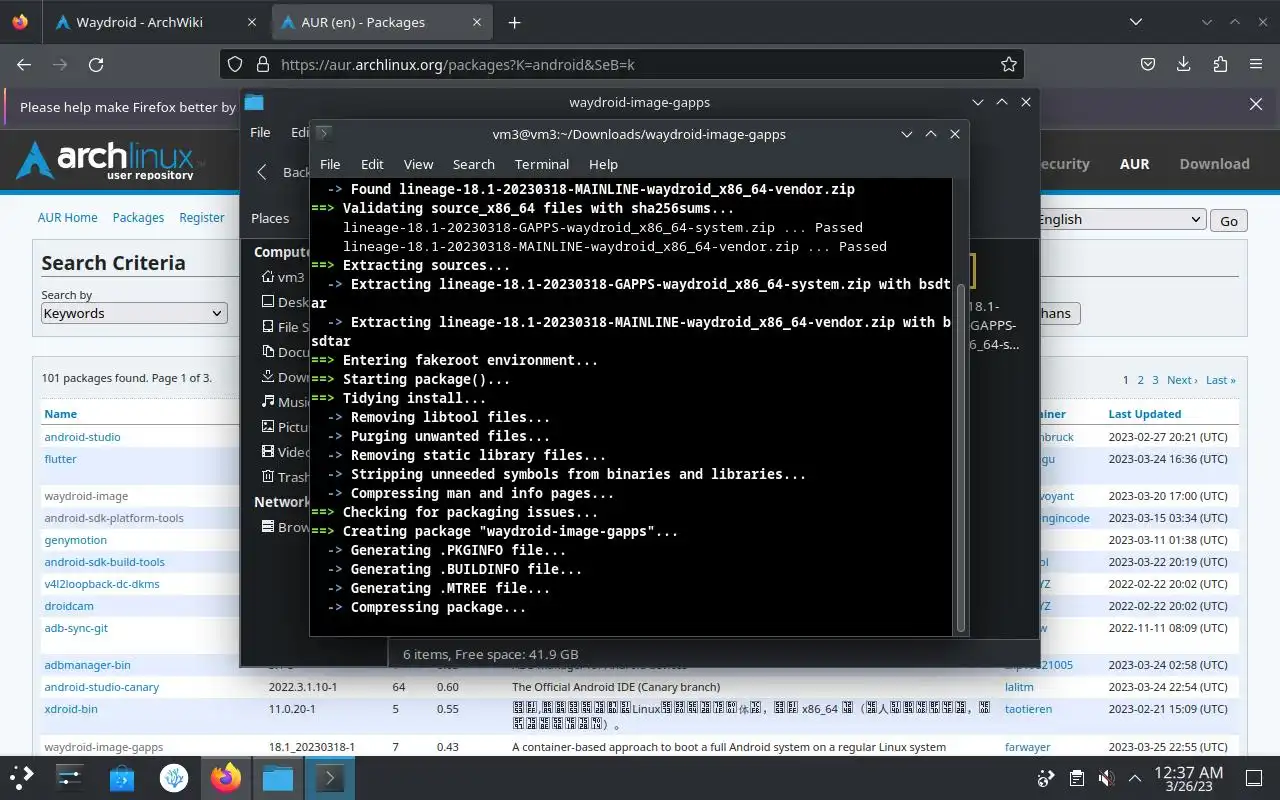Open the adb-sync-git package link

point(76,628)
